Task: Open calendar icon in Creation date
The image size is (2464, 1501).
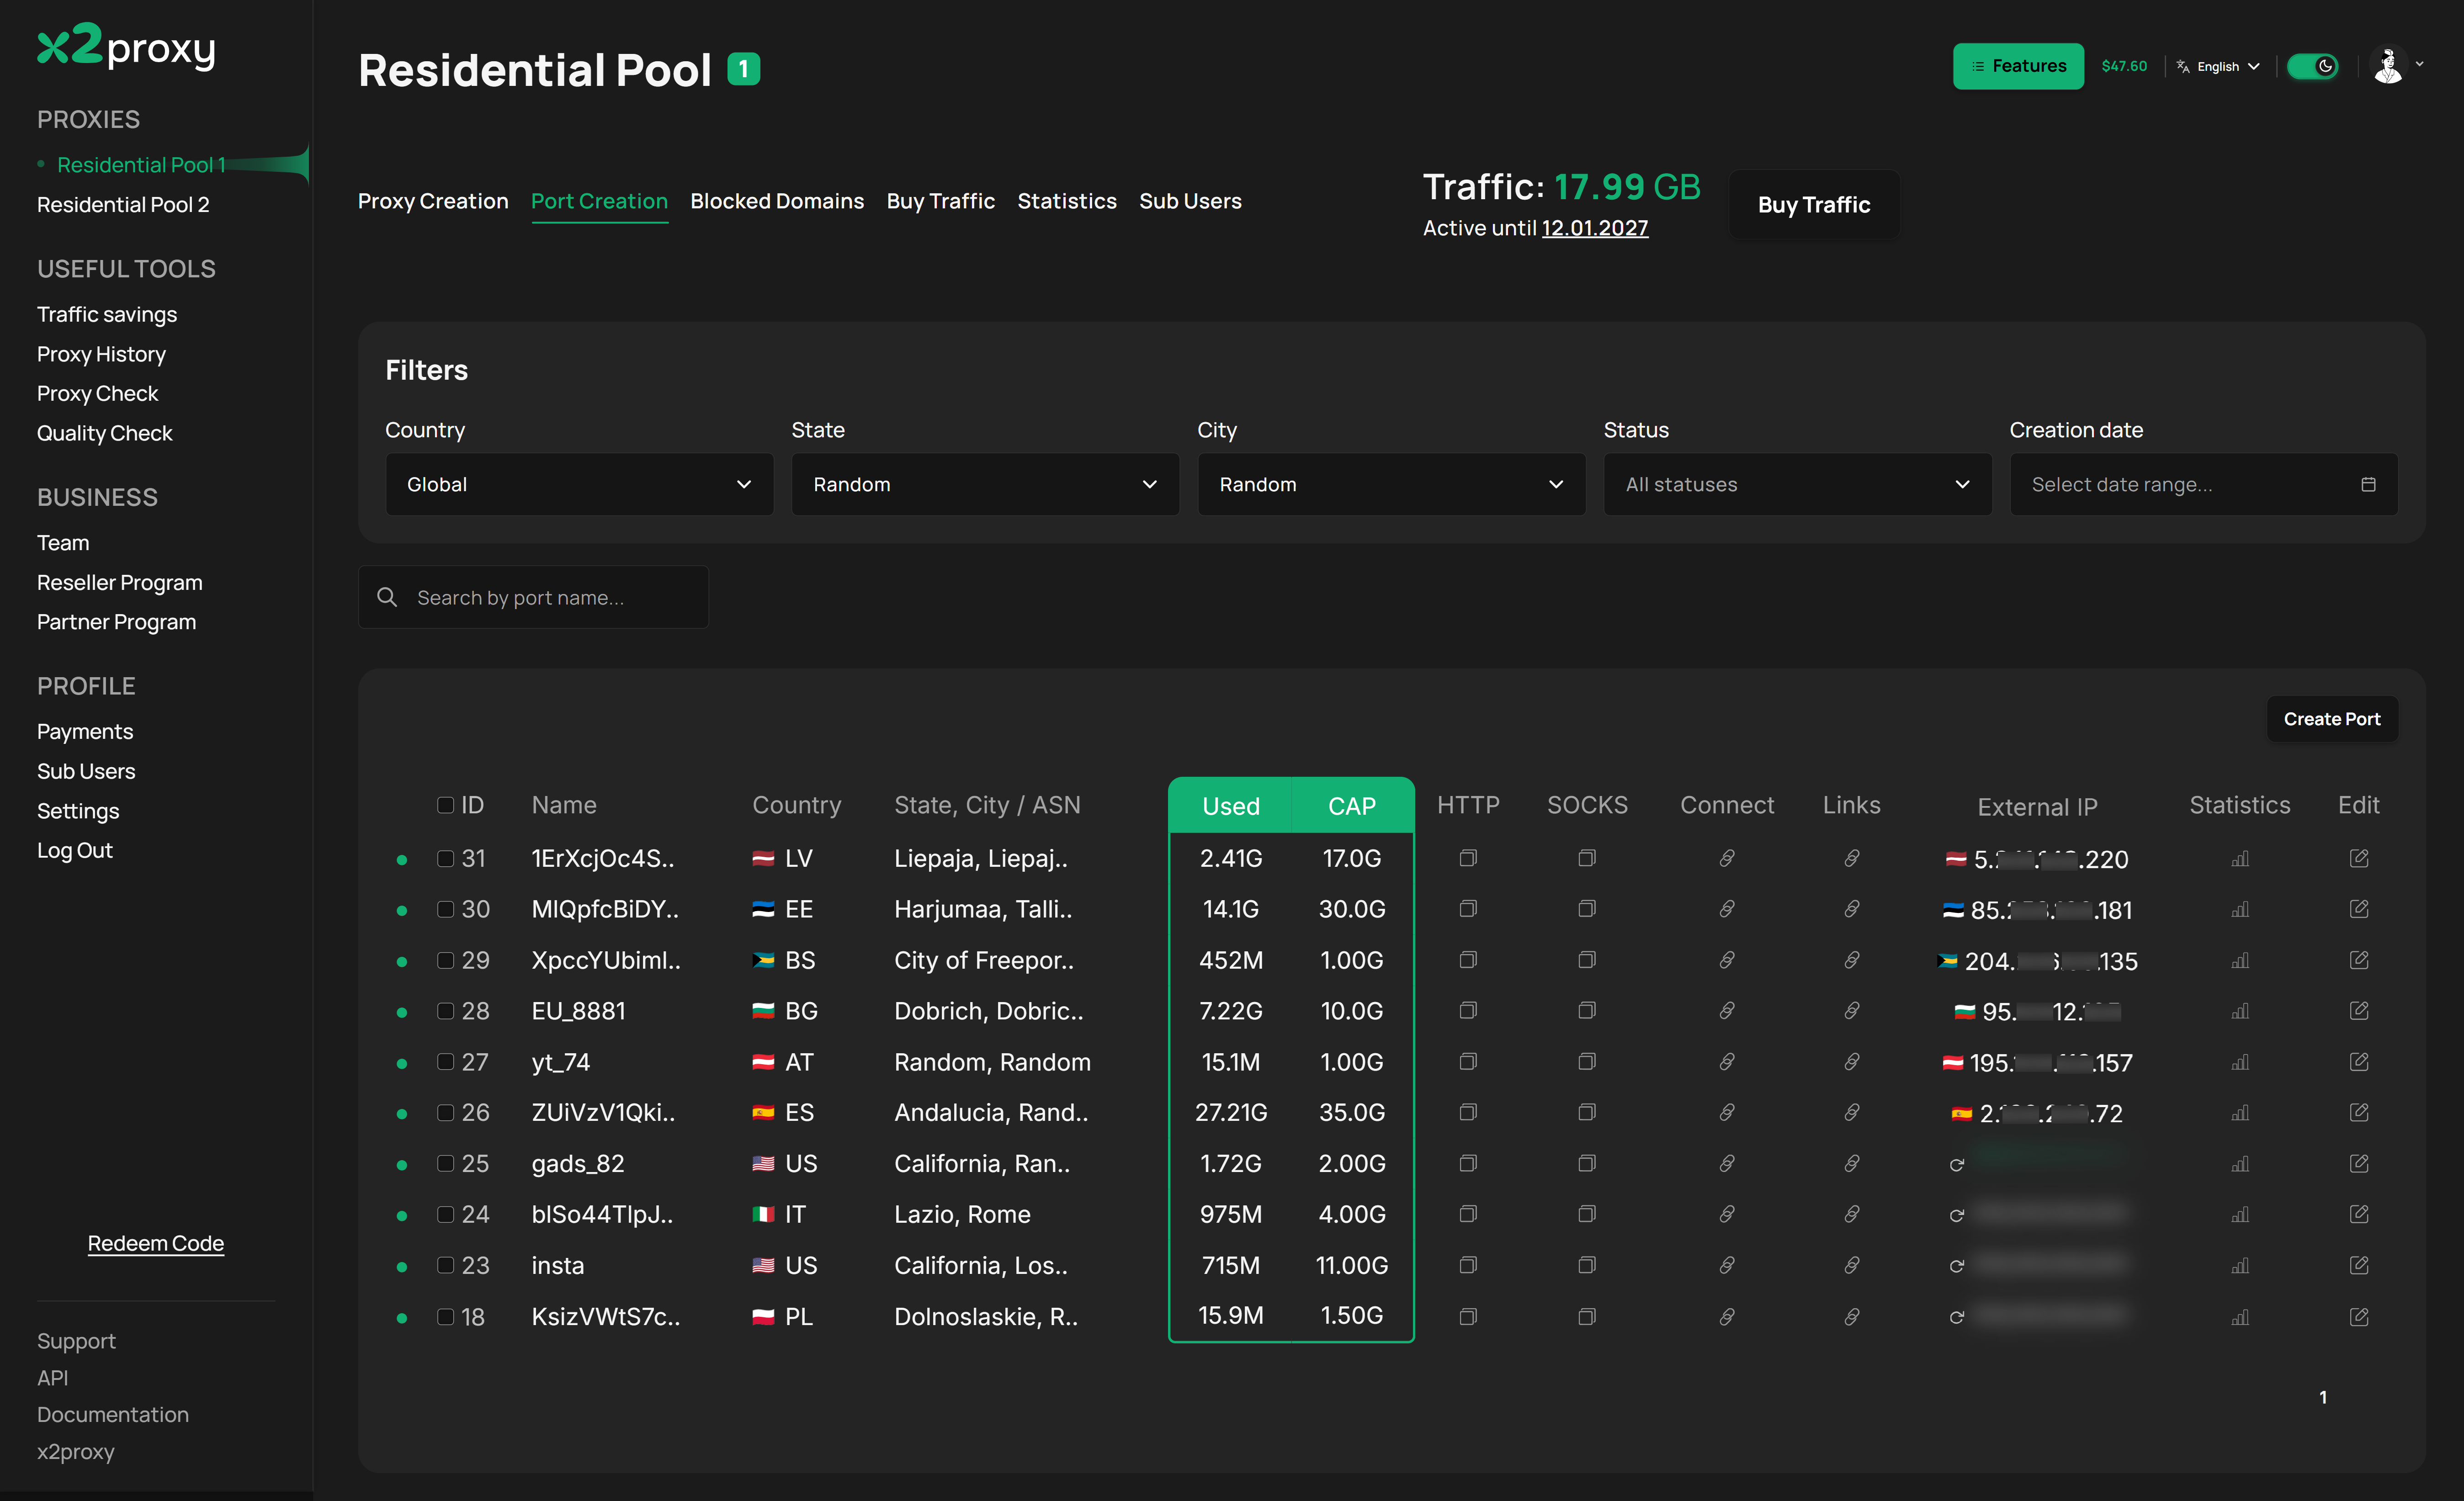Action: click(x=2368, y=484)
